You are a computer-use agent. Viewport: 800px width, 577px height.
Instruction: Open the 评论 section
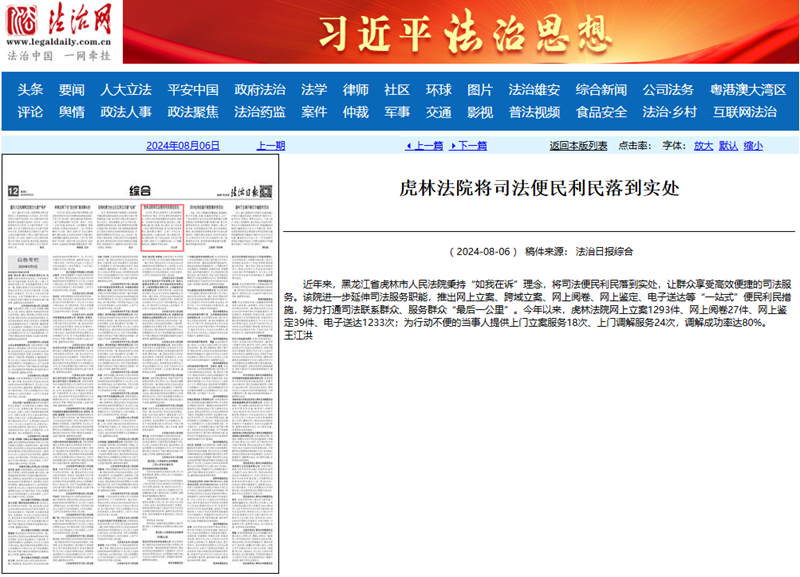(30, 112)
